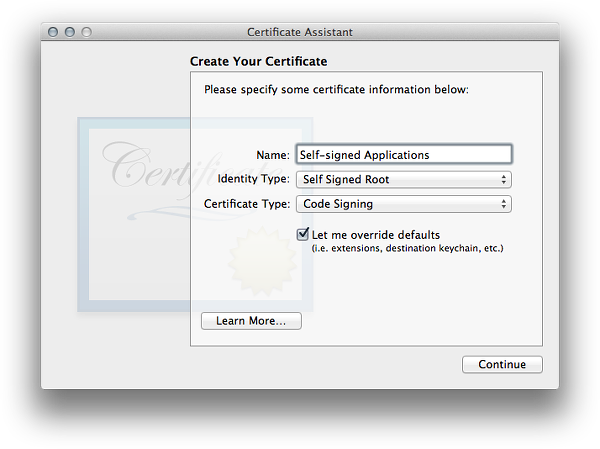Screen dimensions: 600x449
Task: Click the arrows on Self Signed Root popup
Action: point(503,180)
